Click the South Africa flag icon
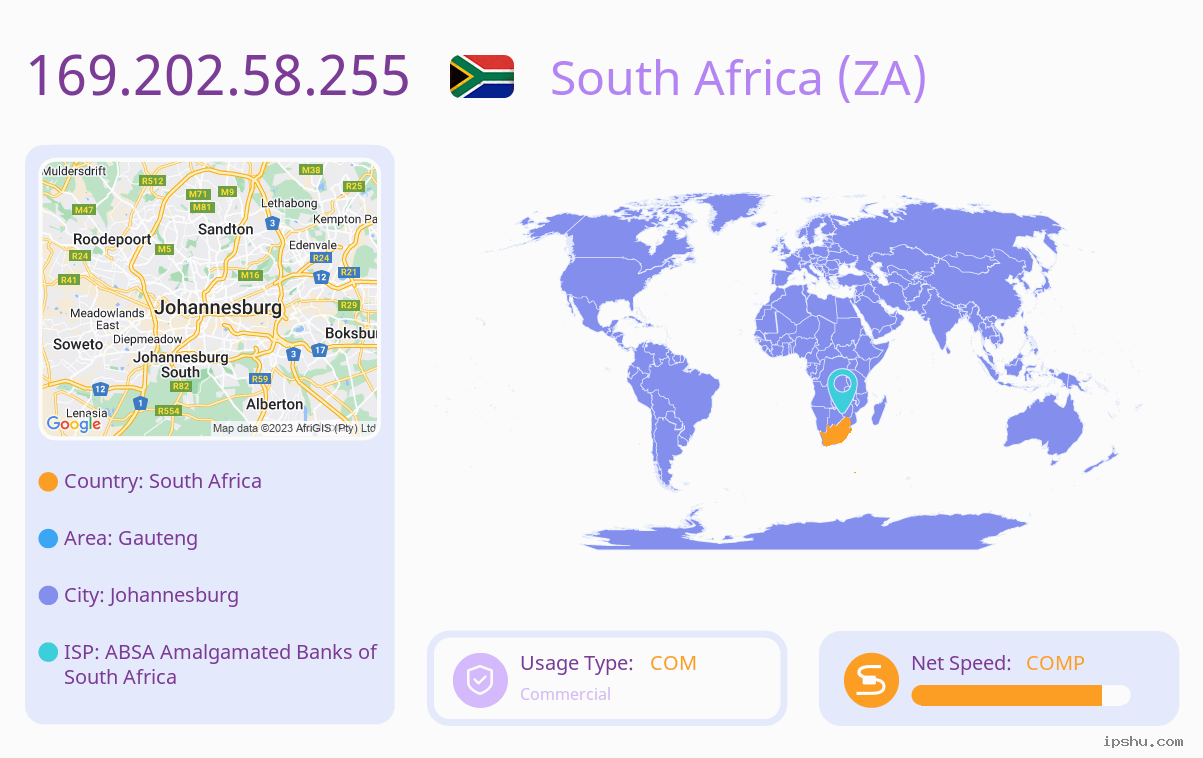 482,76
